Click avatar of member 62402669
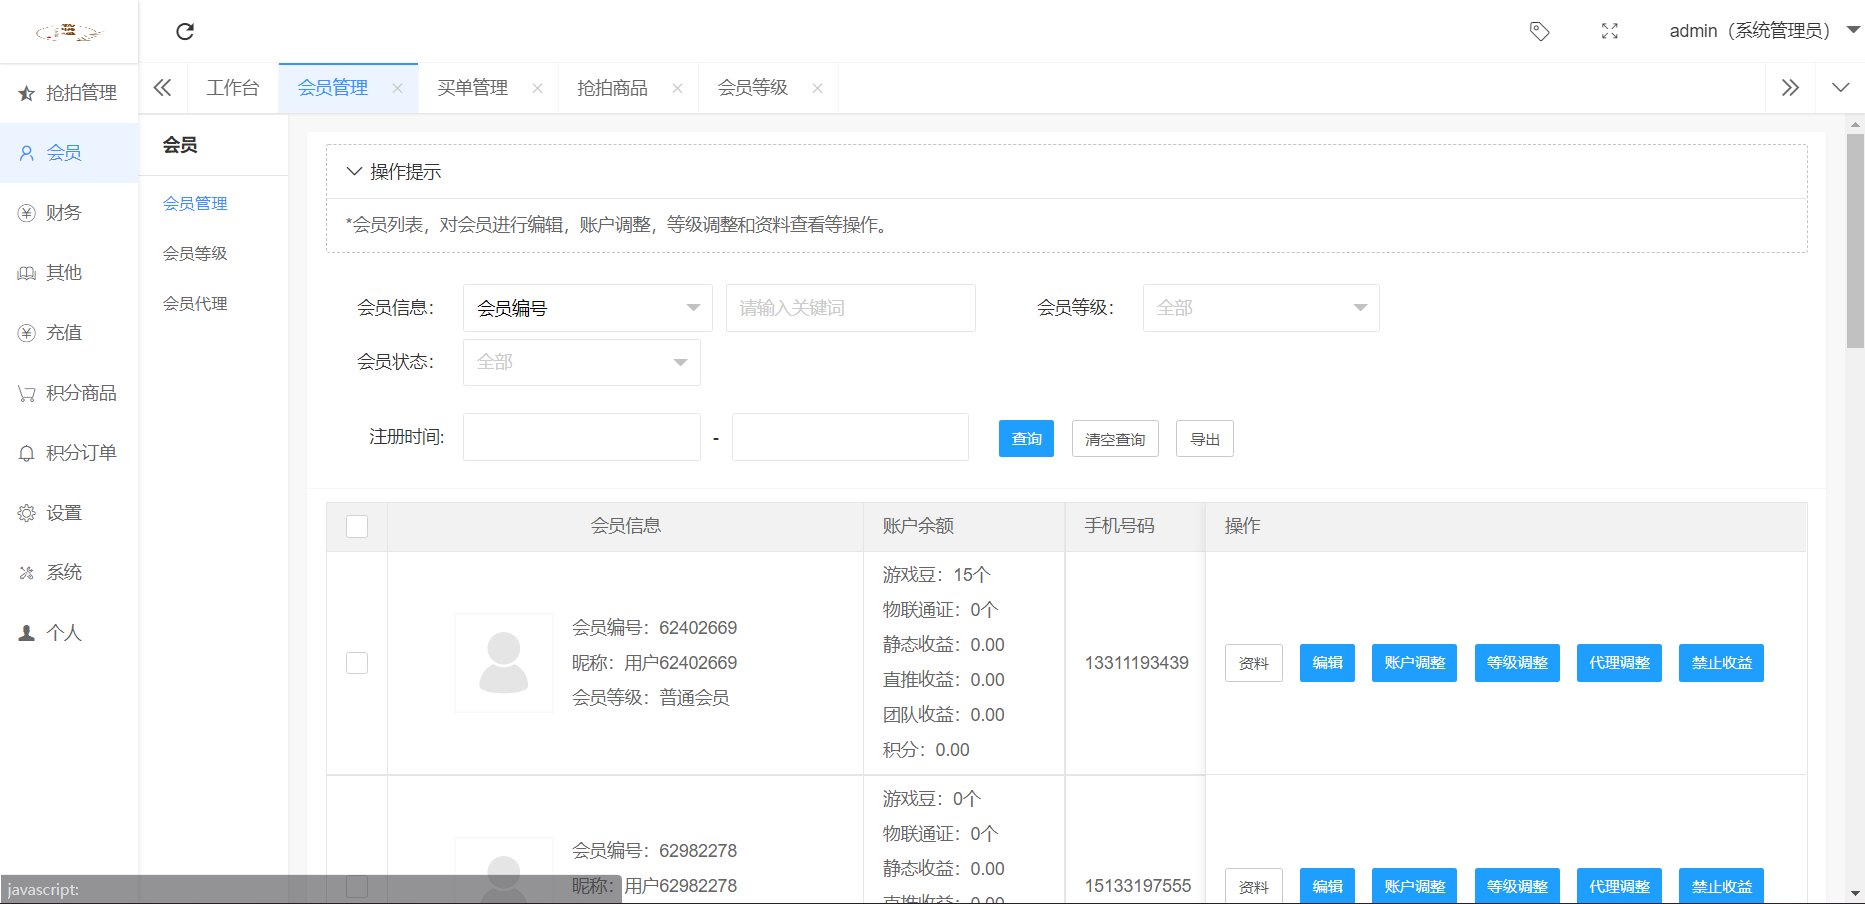 (x=504, y=663)
